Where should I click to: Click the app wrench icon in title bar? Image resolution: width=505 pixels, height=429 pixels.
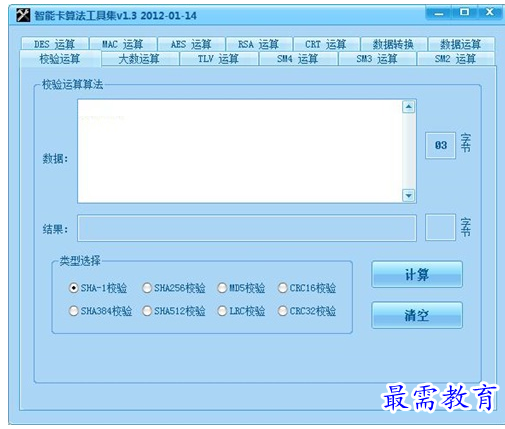[x=23, y=15]
